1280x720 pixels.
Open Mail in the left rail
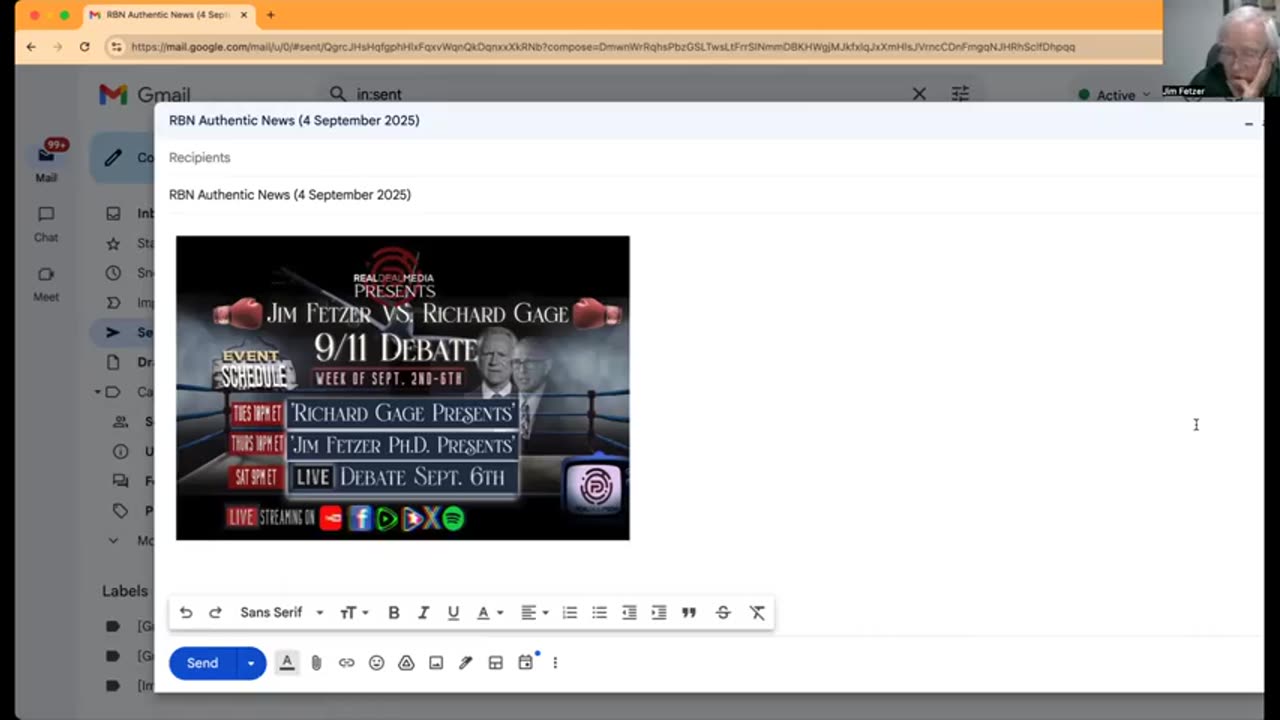pos(46,162)
